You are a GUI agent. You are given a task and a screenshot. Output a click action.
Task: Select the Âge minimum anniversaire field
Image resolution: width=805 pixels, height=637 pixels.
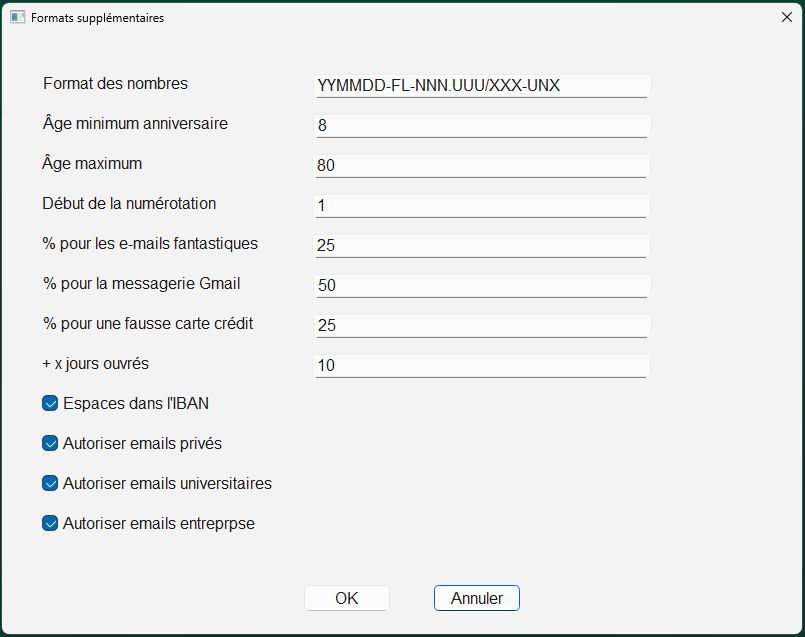pyautogui.click(x=482, y=126)
